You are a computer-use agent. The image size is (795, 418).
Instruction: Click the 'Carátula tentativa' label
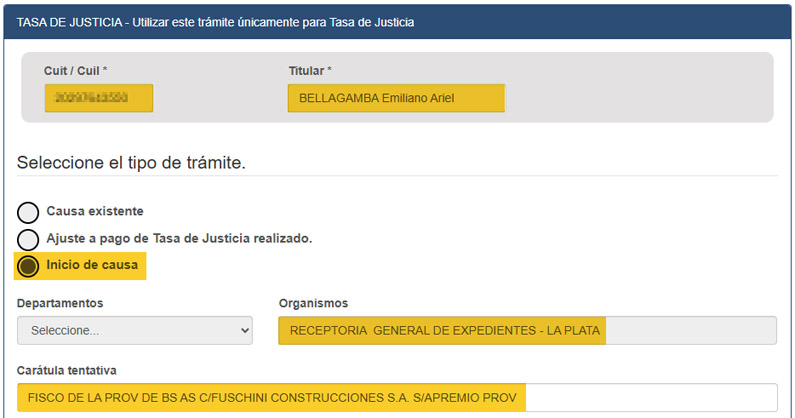point(70,369)
